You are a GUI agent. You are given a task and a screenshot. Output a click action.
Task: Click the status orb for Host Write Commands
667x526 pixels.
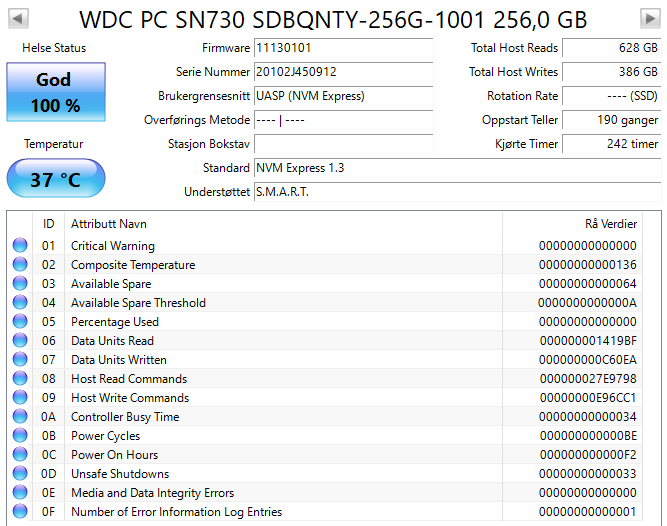click(x=20, y=397)
